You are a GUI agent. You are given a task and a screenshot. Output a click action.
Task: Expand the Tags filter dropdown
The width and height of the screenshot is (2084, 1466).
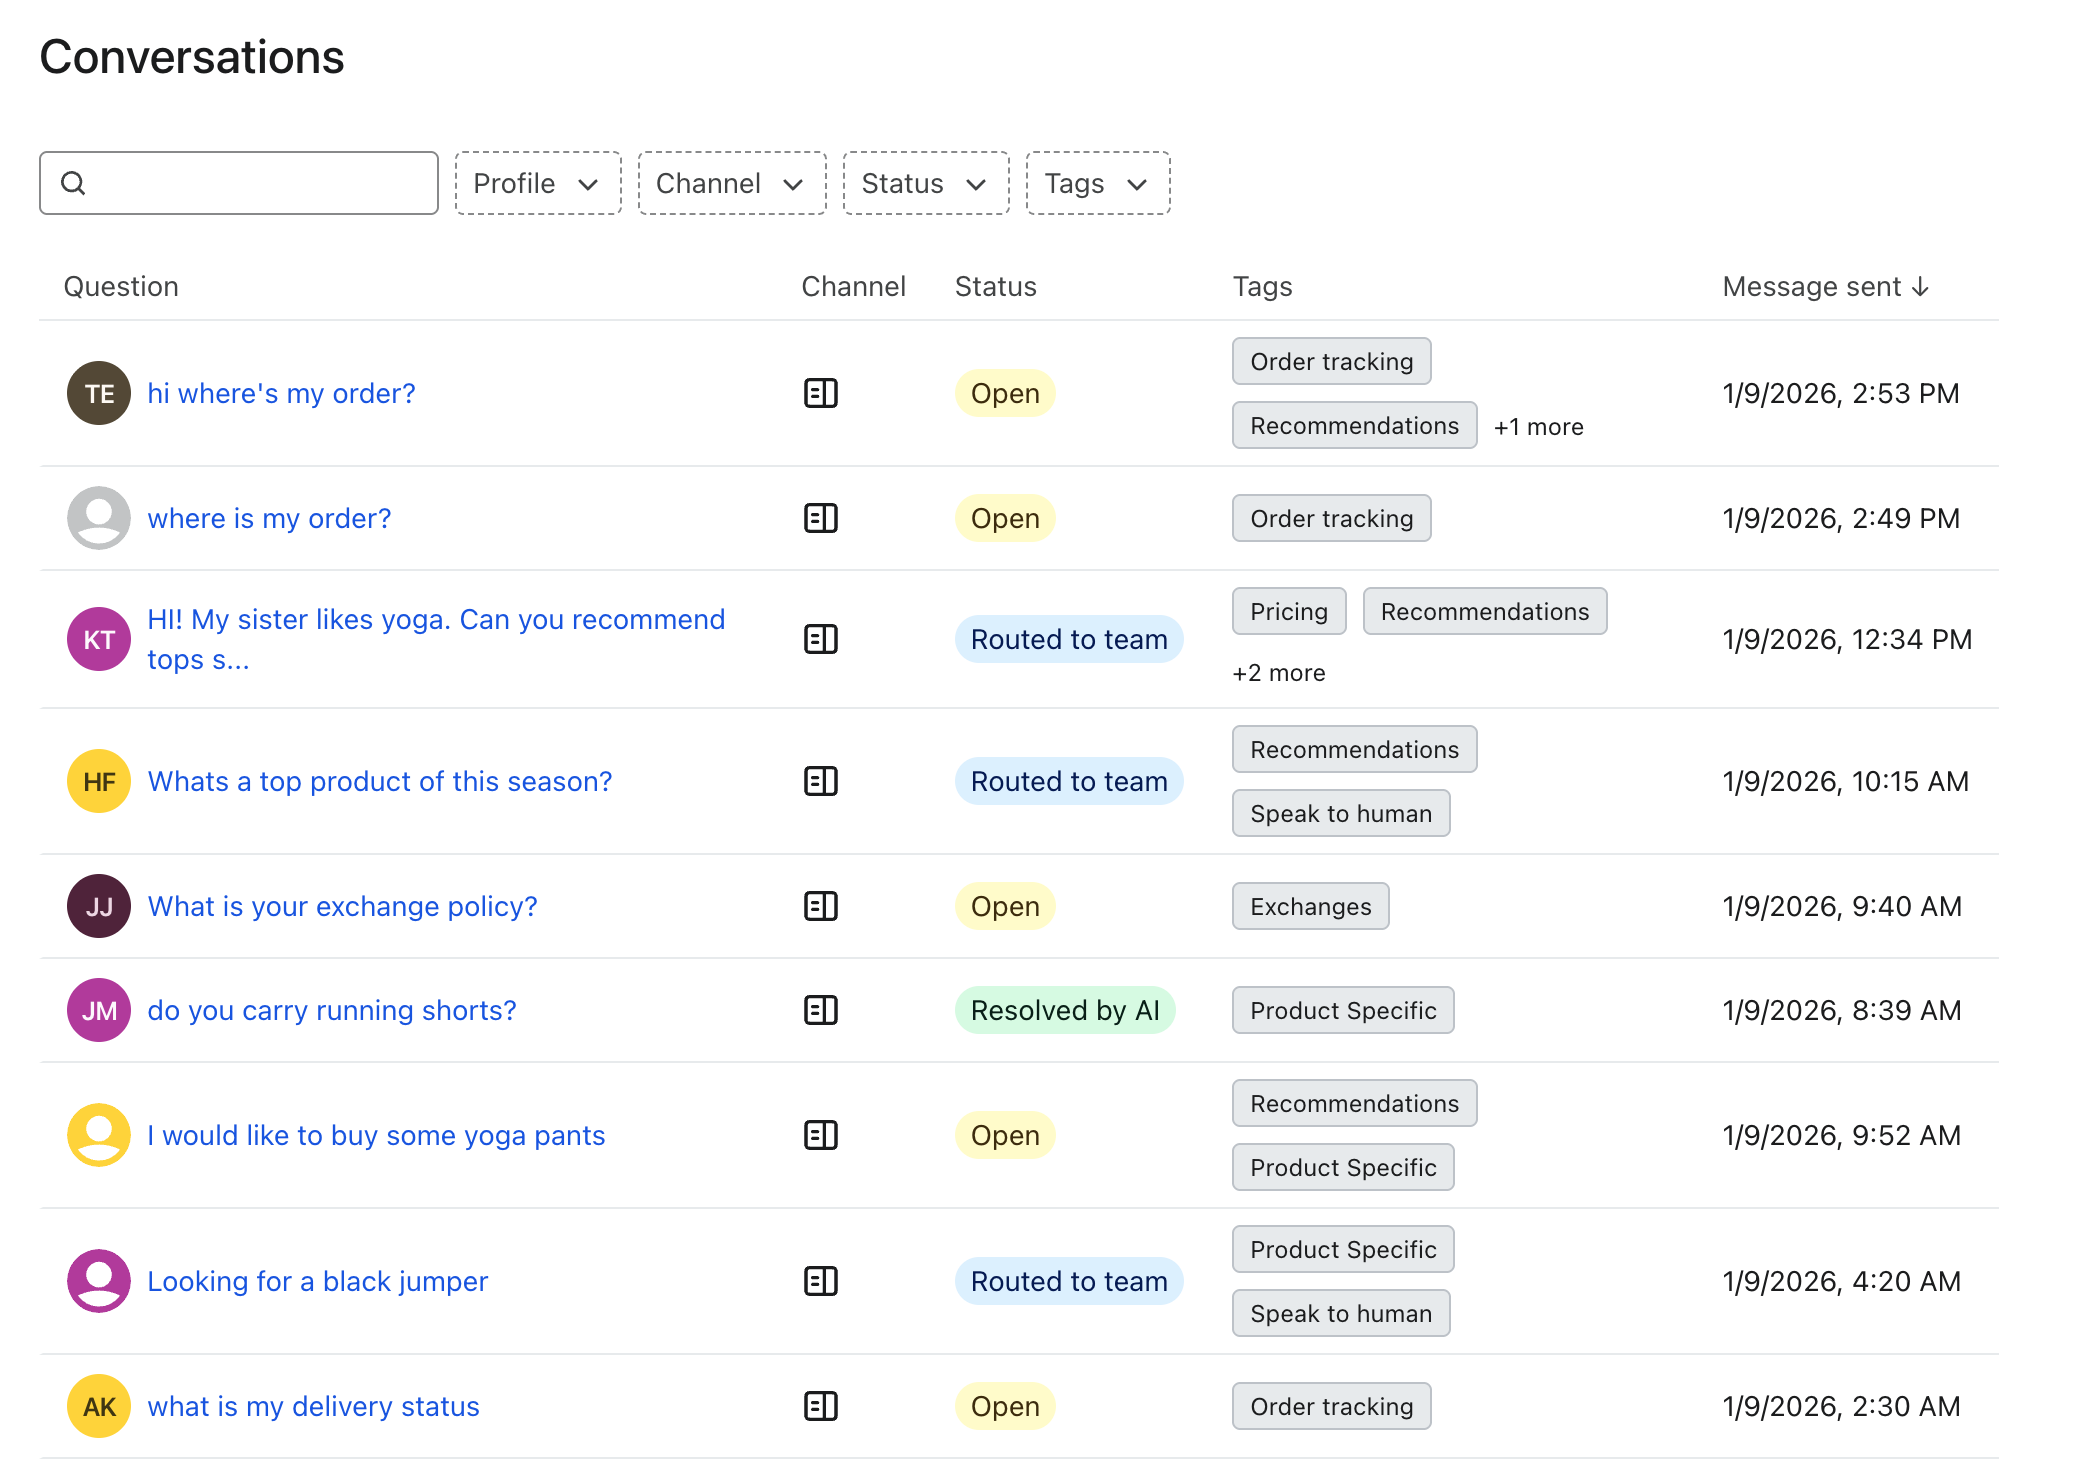[x=1097, y=183]
